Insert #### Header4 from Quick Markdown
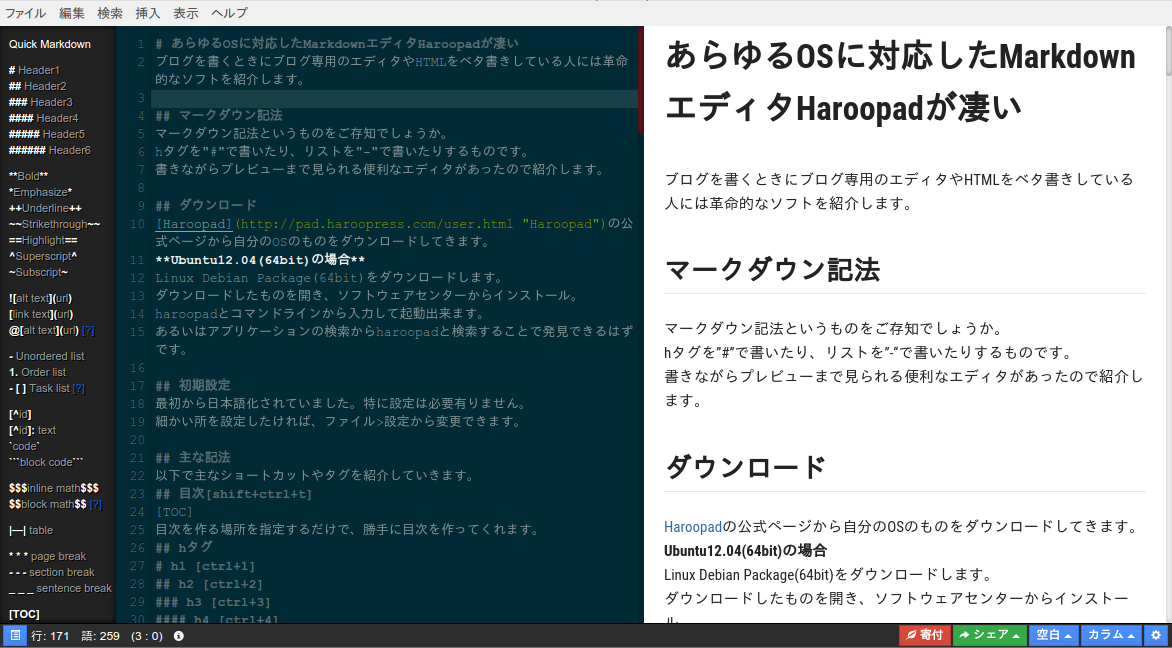Viewport: 1172px width, 648px height. pos(43,118)
